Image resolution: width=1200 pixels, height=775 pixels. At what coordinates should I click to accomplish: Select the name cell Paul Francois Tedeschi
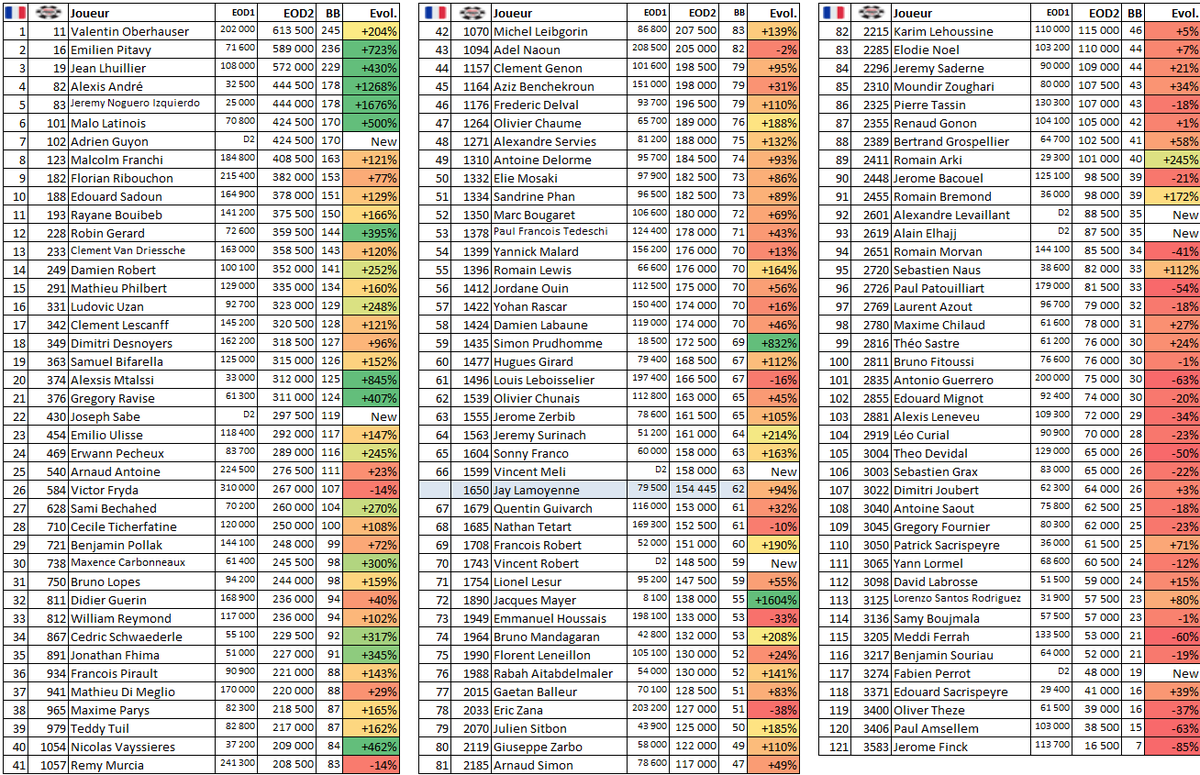[560, 234]
